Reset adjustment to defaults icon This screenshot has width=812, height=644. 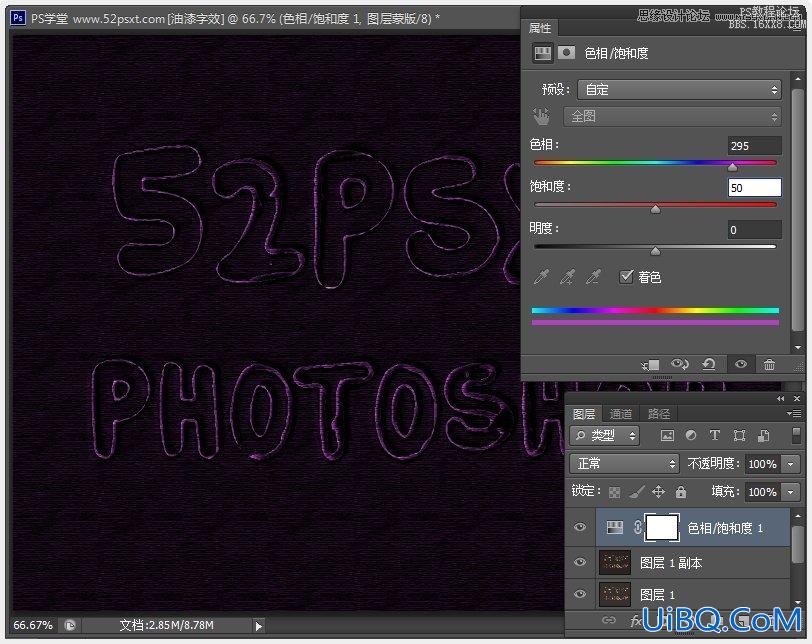[709, 364]
